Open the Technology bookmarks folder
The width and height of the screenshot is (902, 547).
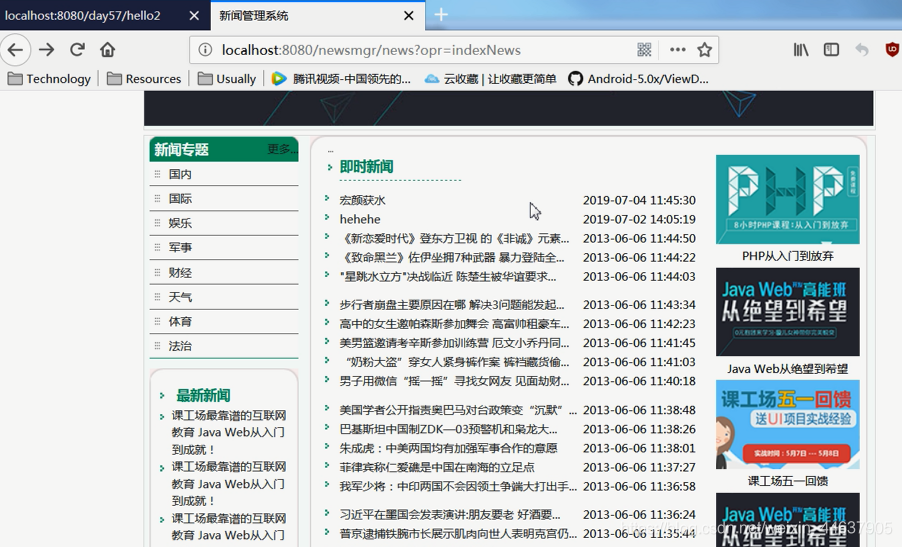49,79
